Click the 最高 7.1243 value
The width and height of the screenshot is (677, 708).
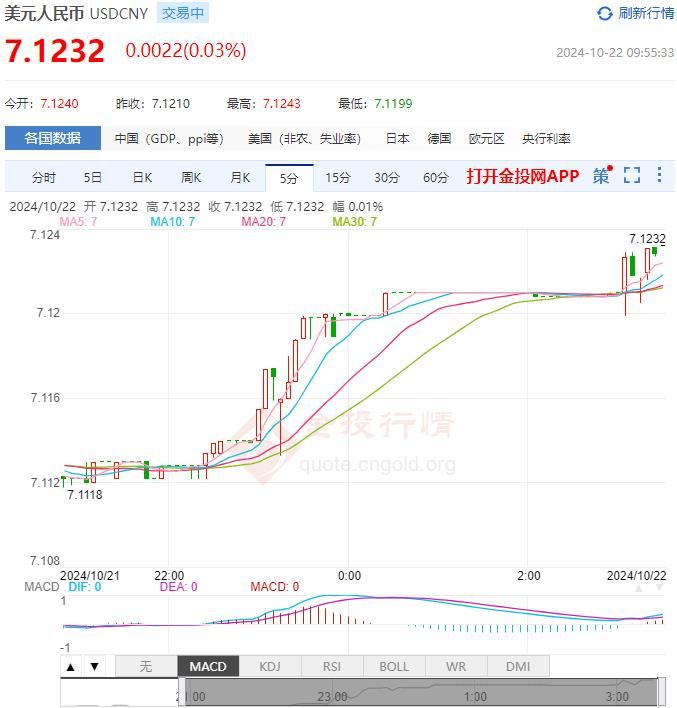click(x=281, y=104)
